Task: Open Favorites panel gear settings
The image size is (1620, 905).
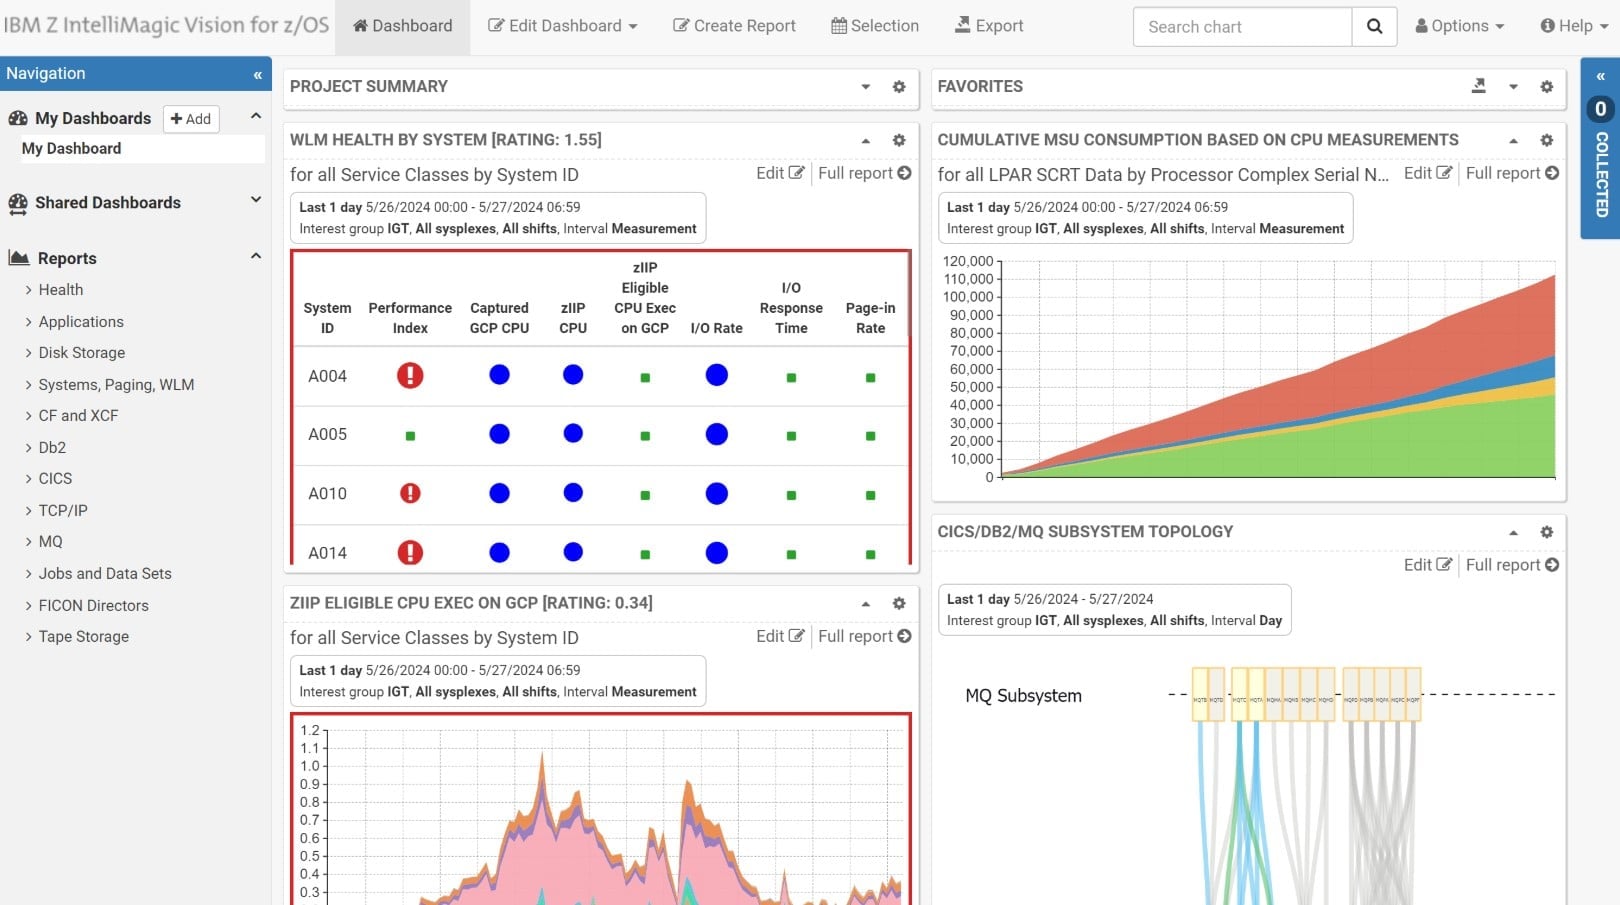Action: tap(1546, 87)
